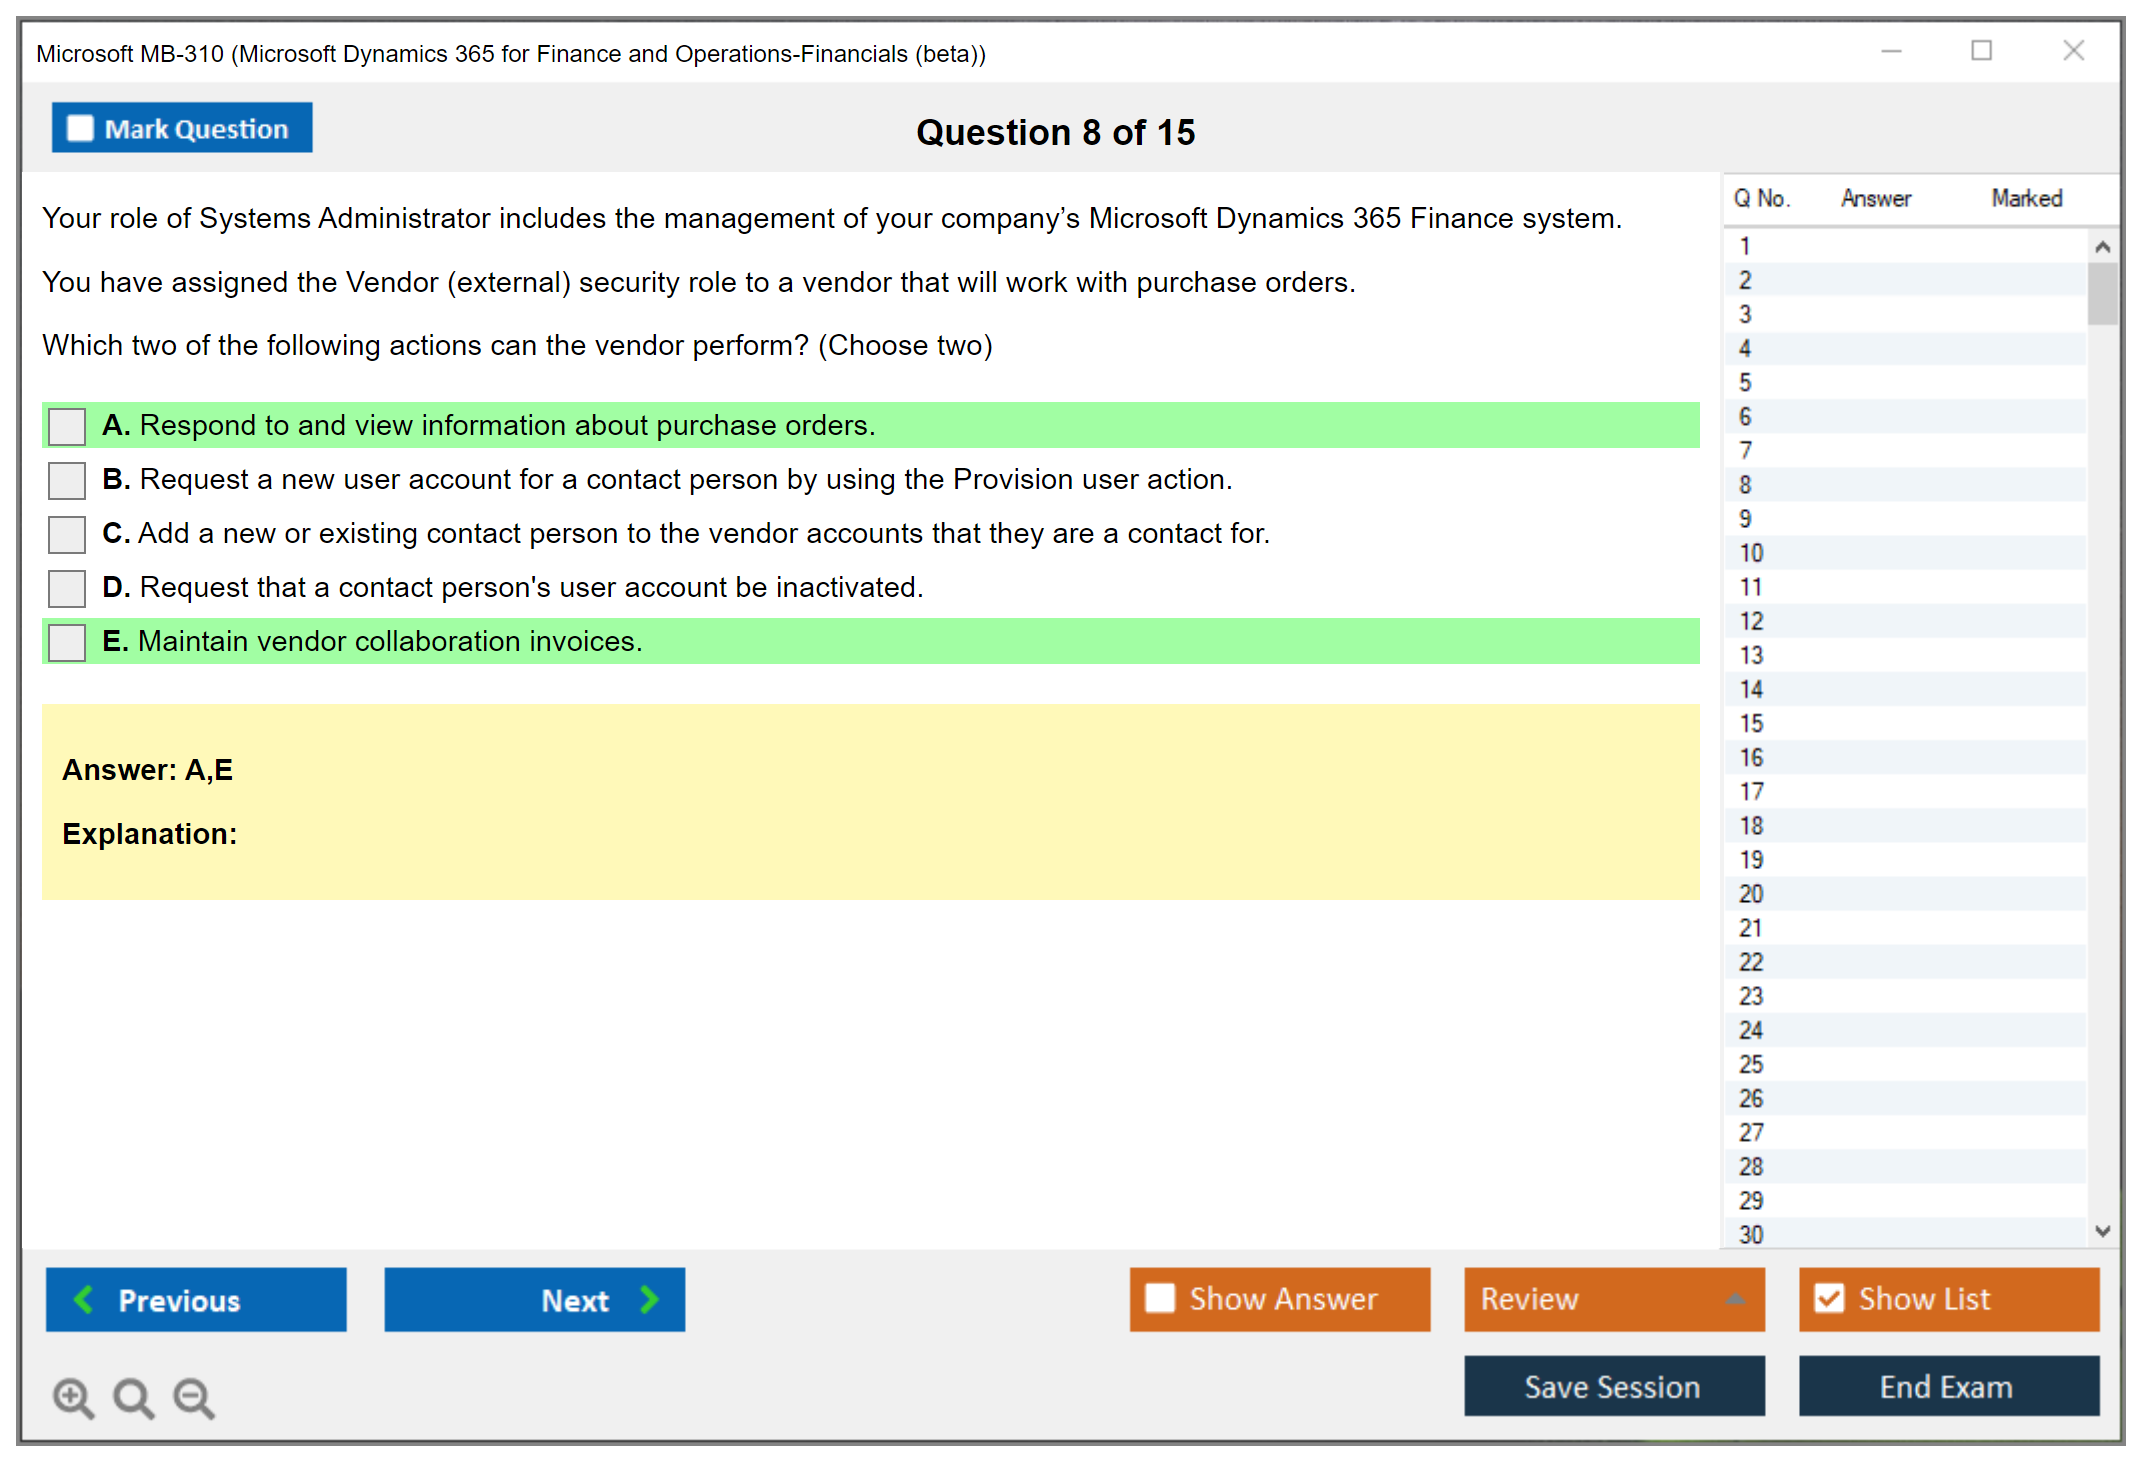Viewport: 2150px width, 1470px height.
Task: Select checkbox for option E
Action: pos(67,642)
